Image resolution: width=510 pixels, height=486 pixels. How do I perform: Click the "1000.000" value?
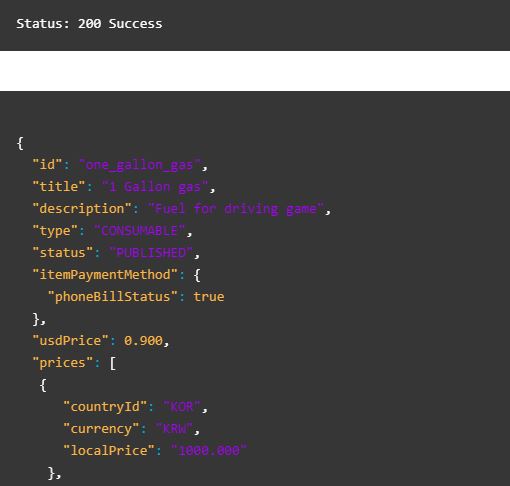click(x=209, y=451)
